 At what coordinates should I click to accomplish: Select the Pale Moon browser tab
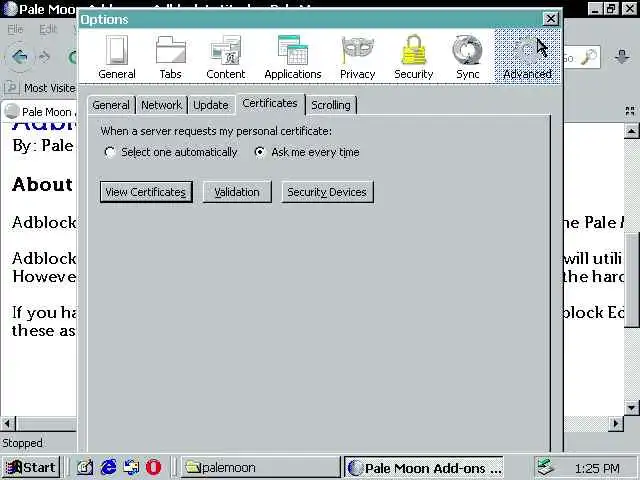[40, 111]
